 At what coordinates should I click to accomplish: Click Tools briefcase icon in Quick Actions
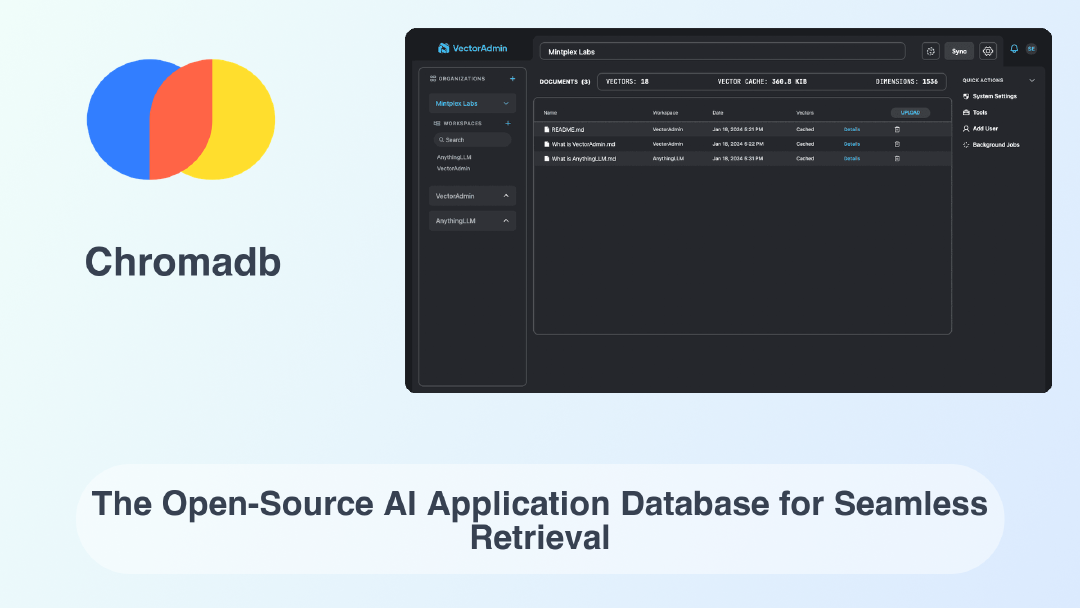click(x=966, y=112)
